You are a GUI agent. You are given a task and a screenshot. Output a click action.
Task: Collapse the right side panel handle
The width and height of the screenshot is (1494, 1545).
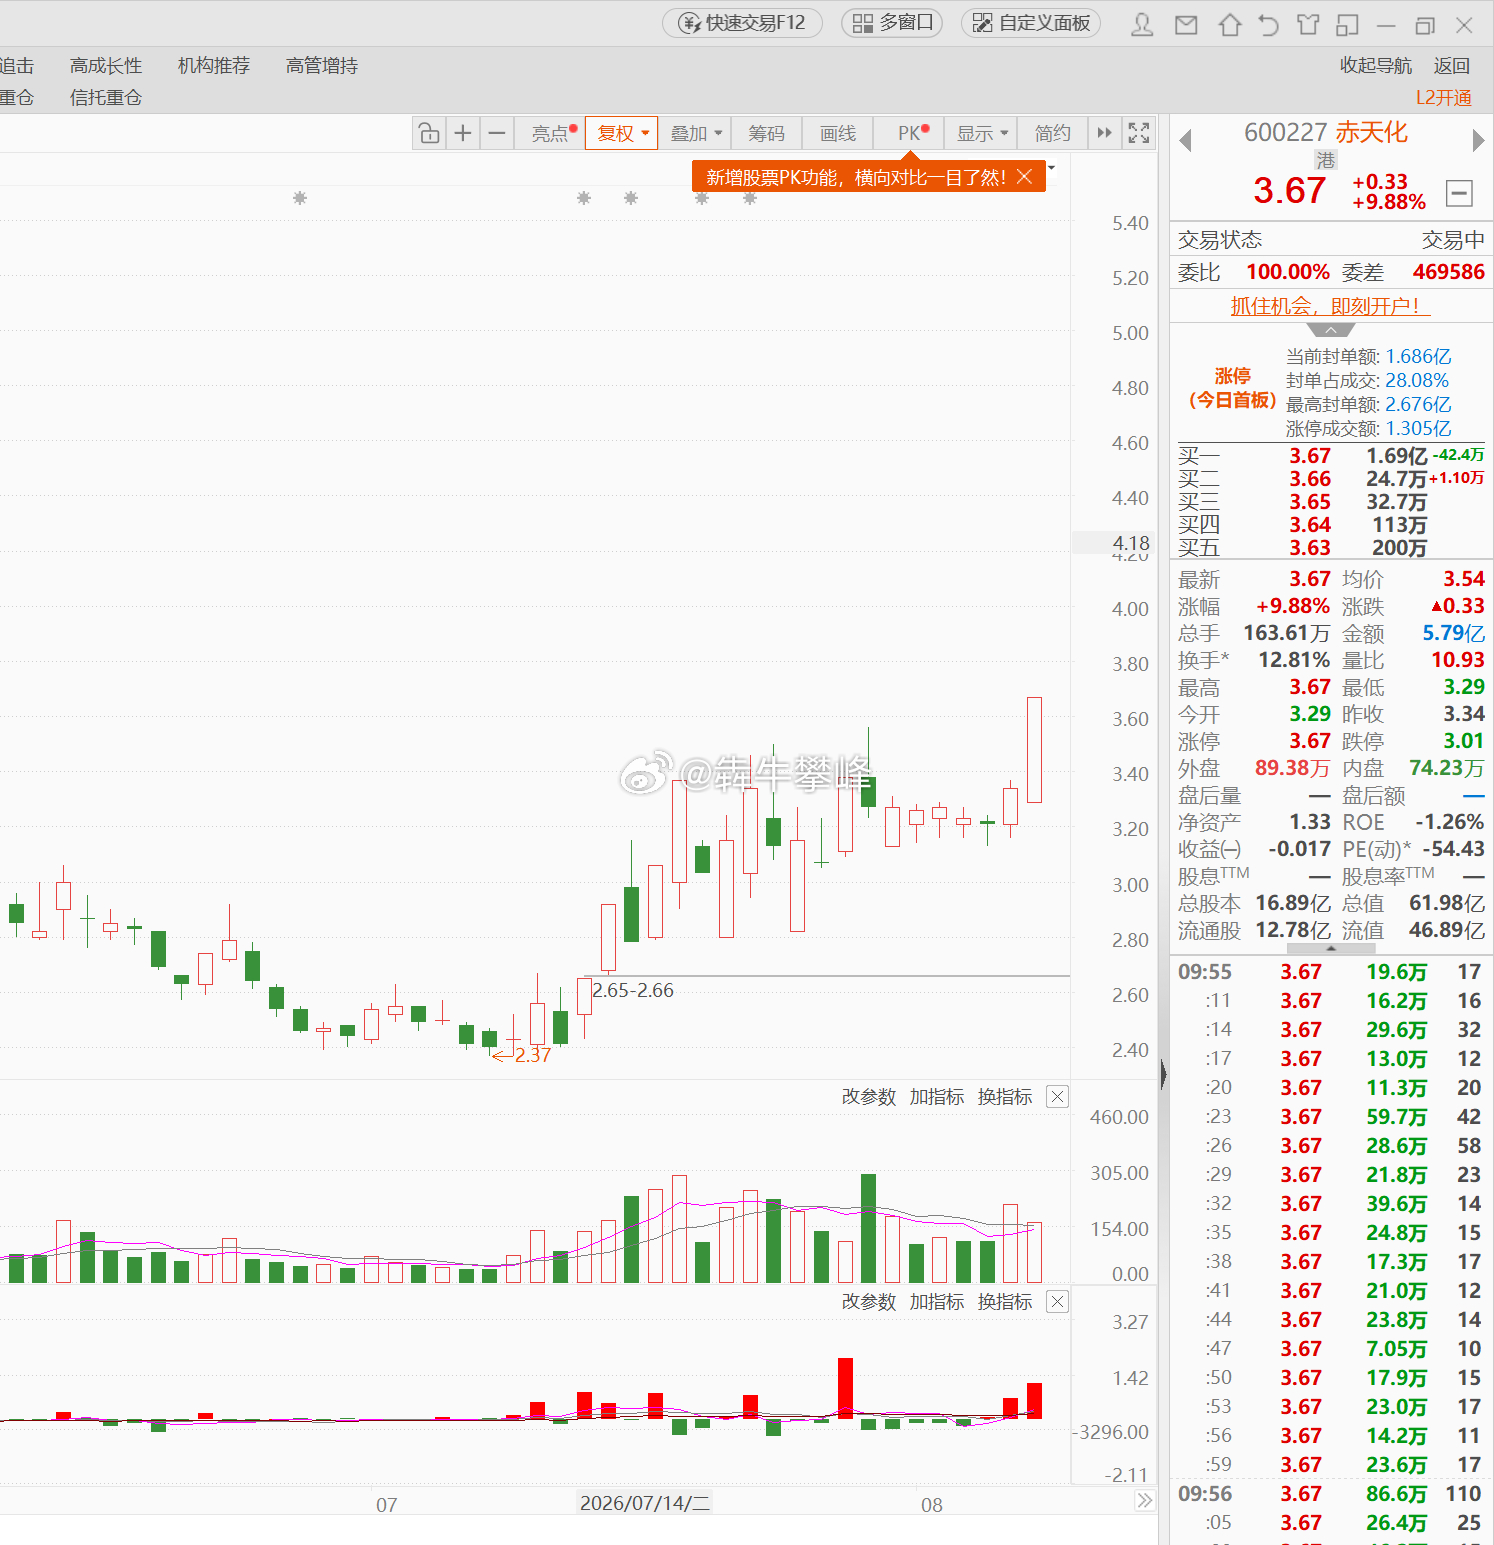[1163, 1075]
